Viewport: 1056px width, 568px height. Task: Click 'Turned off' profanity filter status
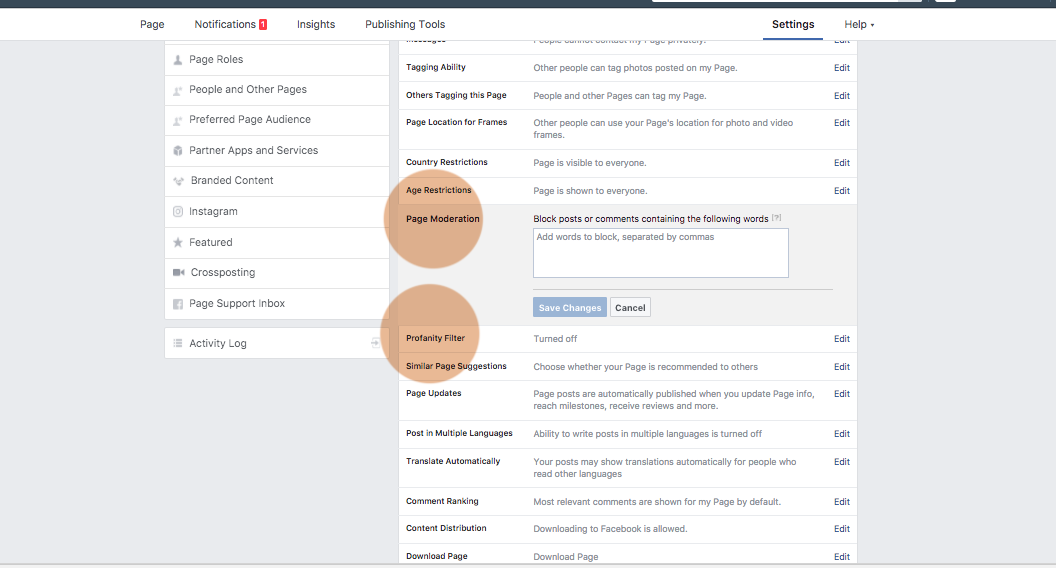click(555, 339)
